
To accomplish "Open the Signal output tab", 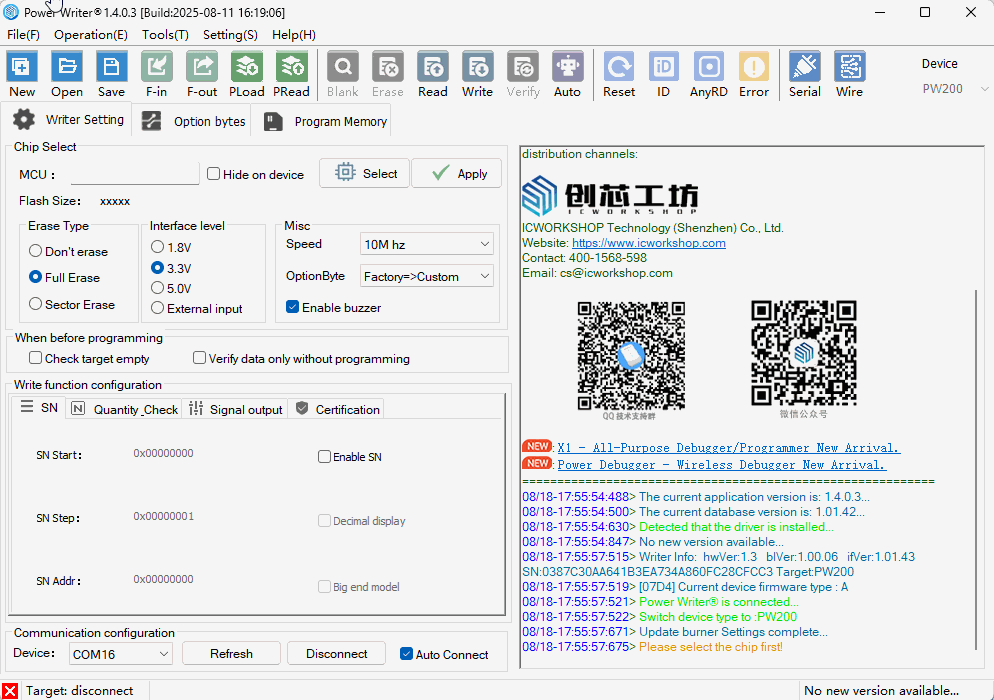I will coord(236,409).
